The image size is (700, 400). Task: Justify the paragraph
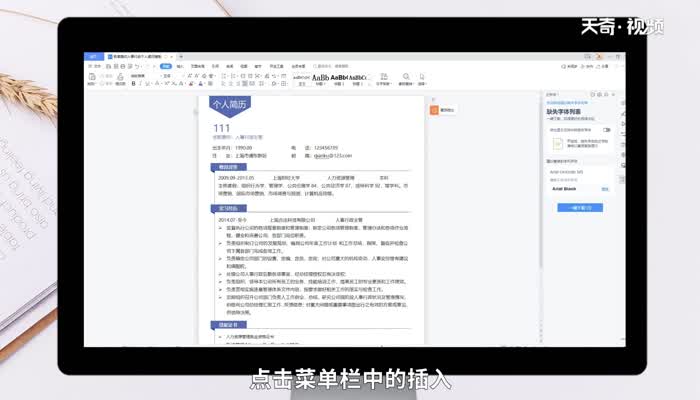(x=245, y=83)
